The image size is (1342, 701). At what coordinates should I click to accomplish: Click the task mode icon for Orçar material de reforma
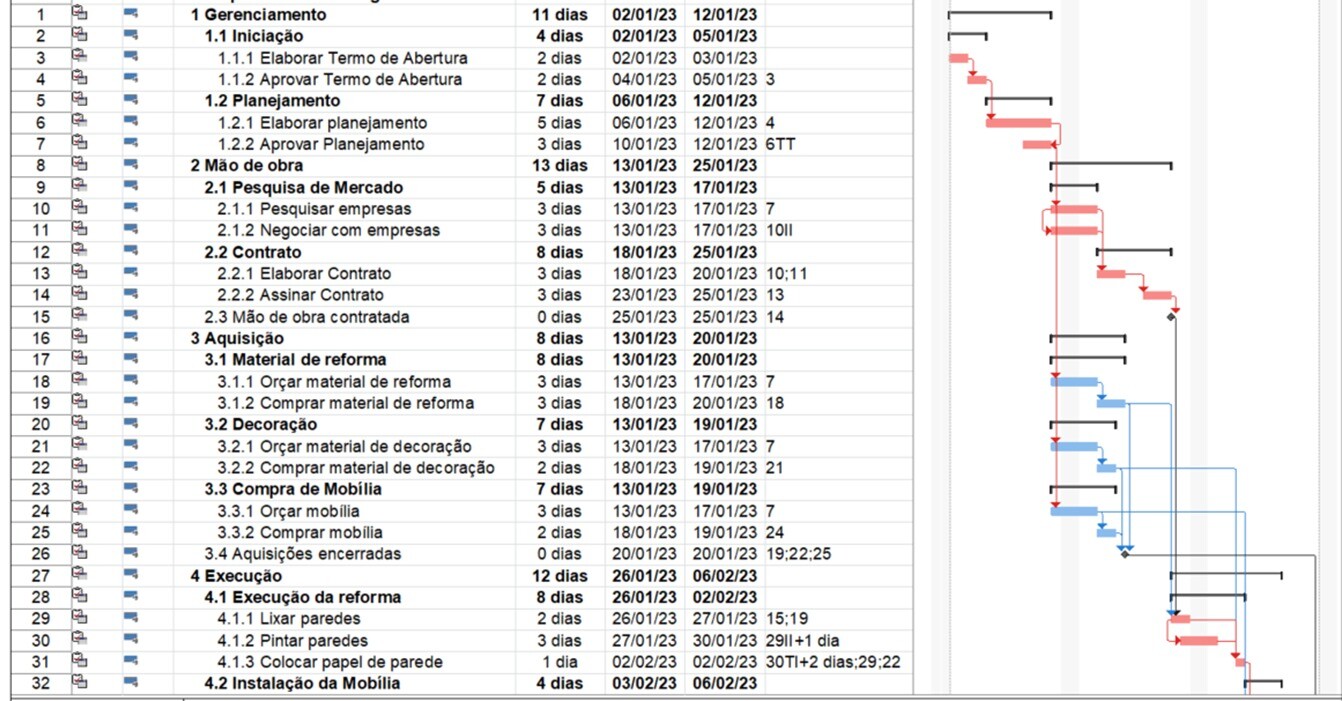[x=131, y=382]
